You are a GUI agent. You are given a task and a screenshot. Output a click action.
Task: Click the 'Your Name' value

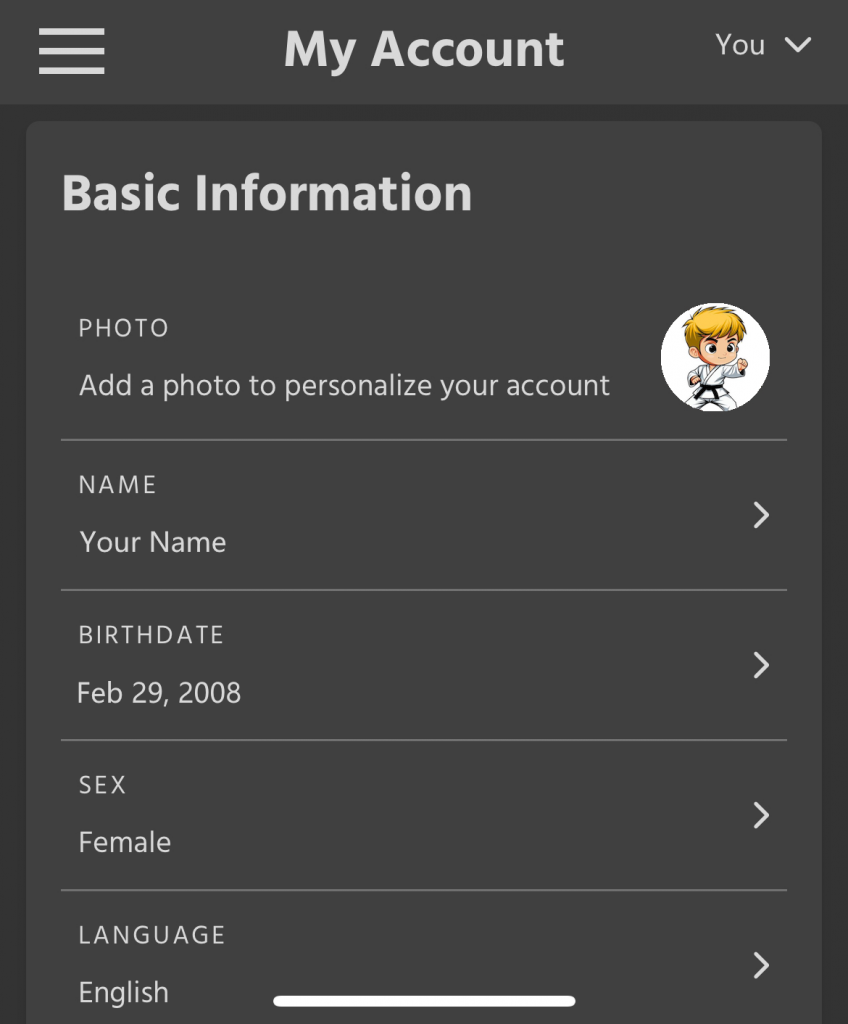point(153,542)
